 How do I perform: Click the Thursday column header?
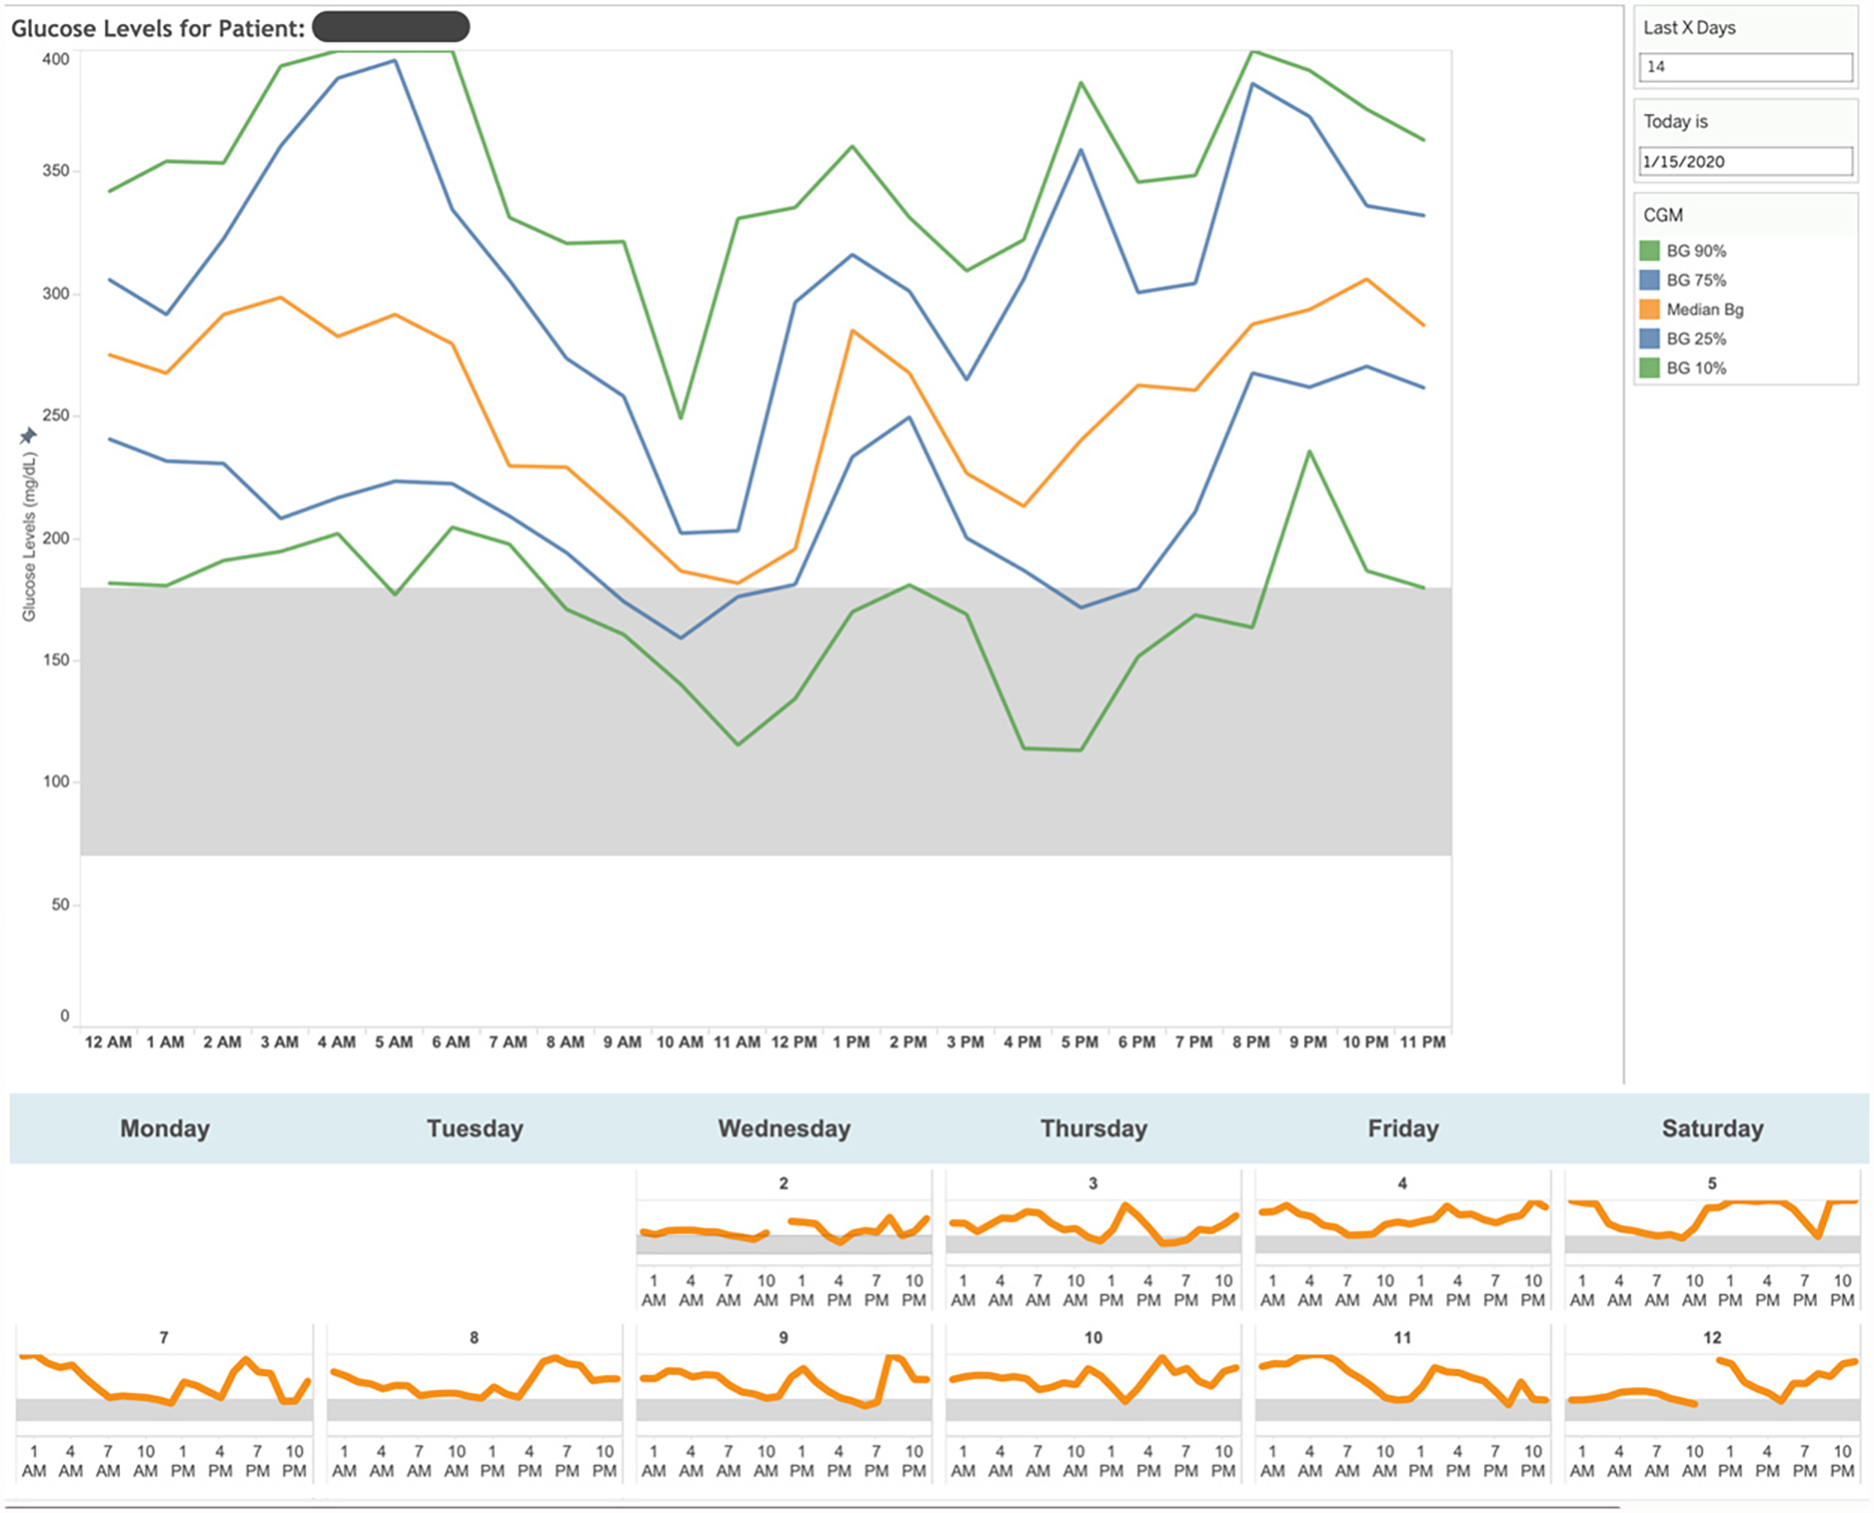pyautogui.click(x=1093, y=1129)
